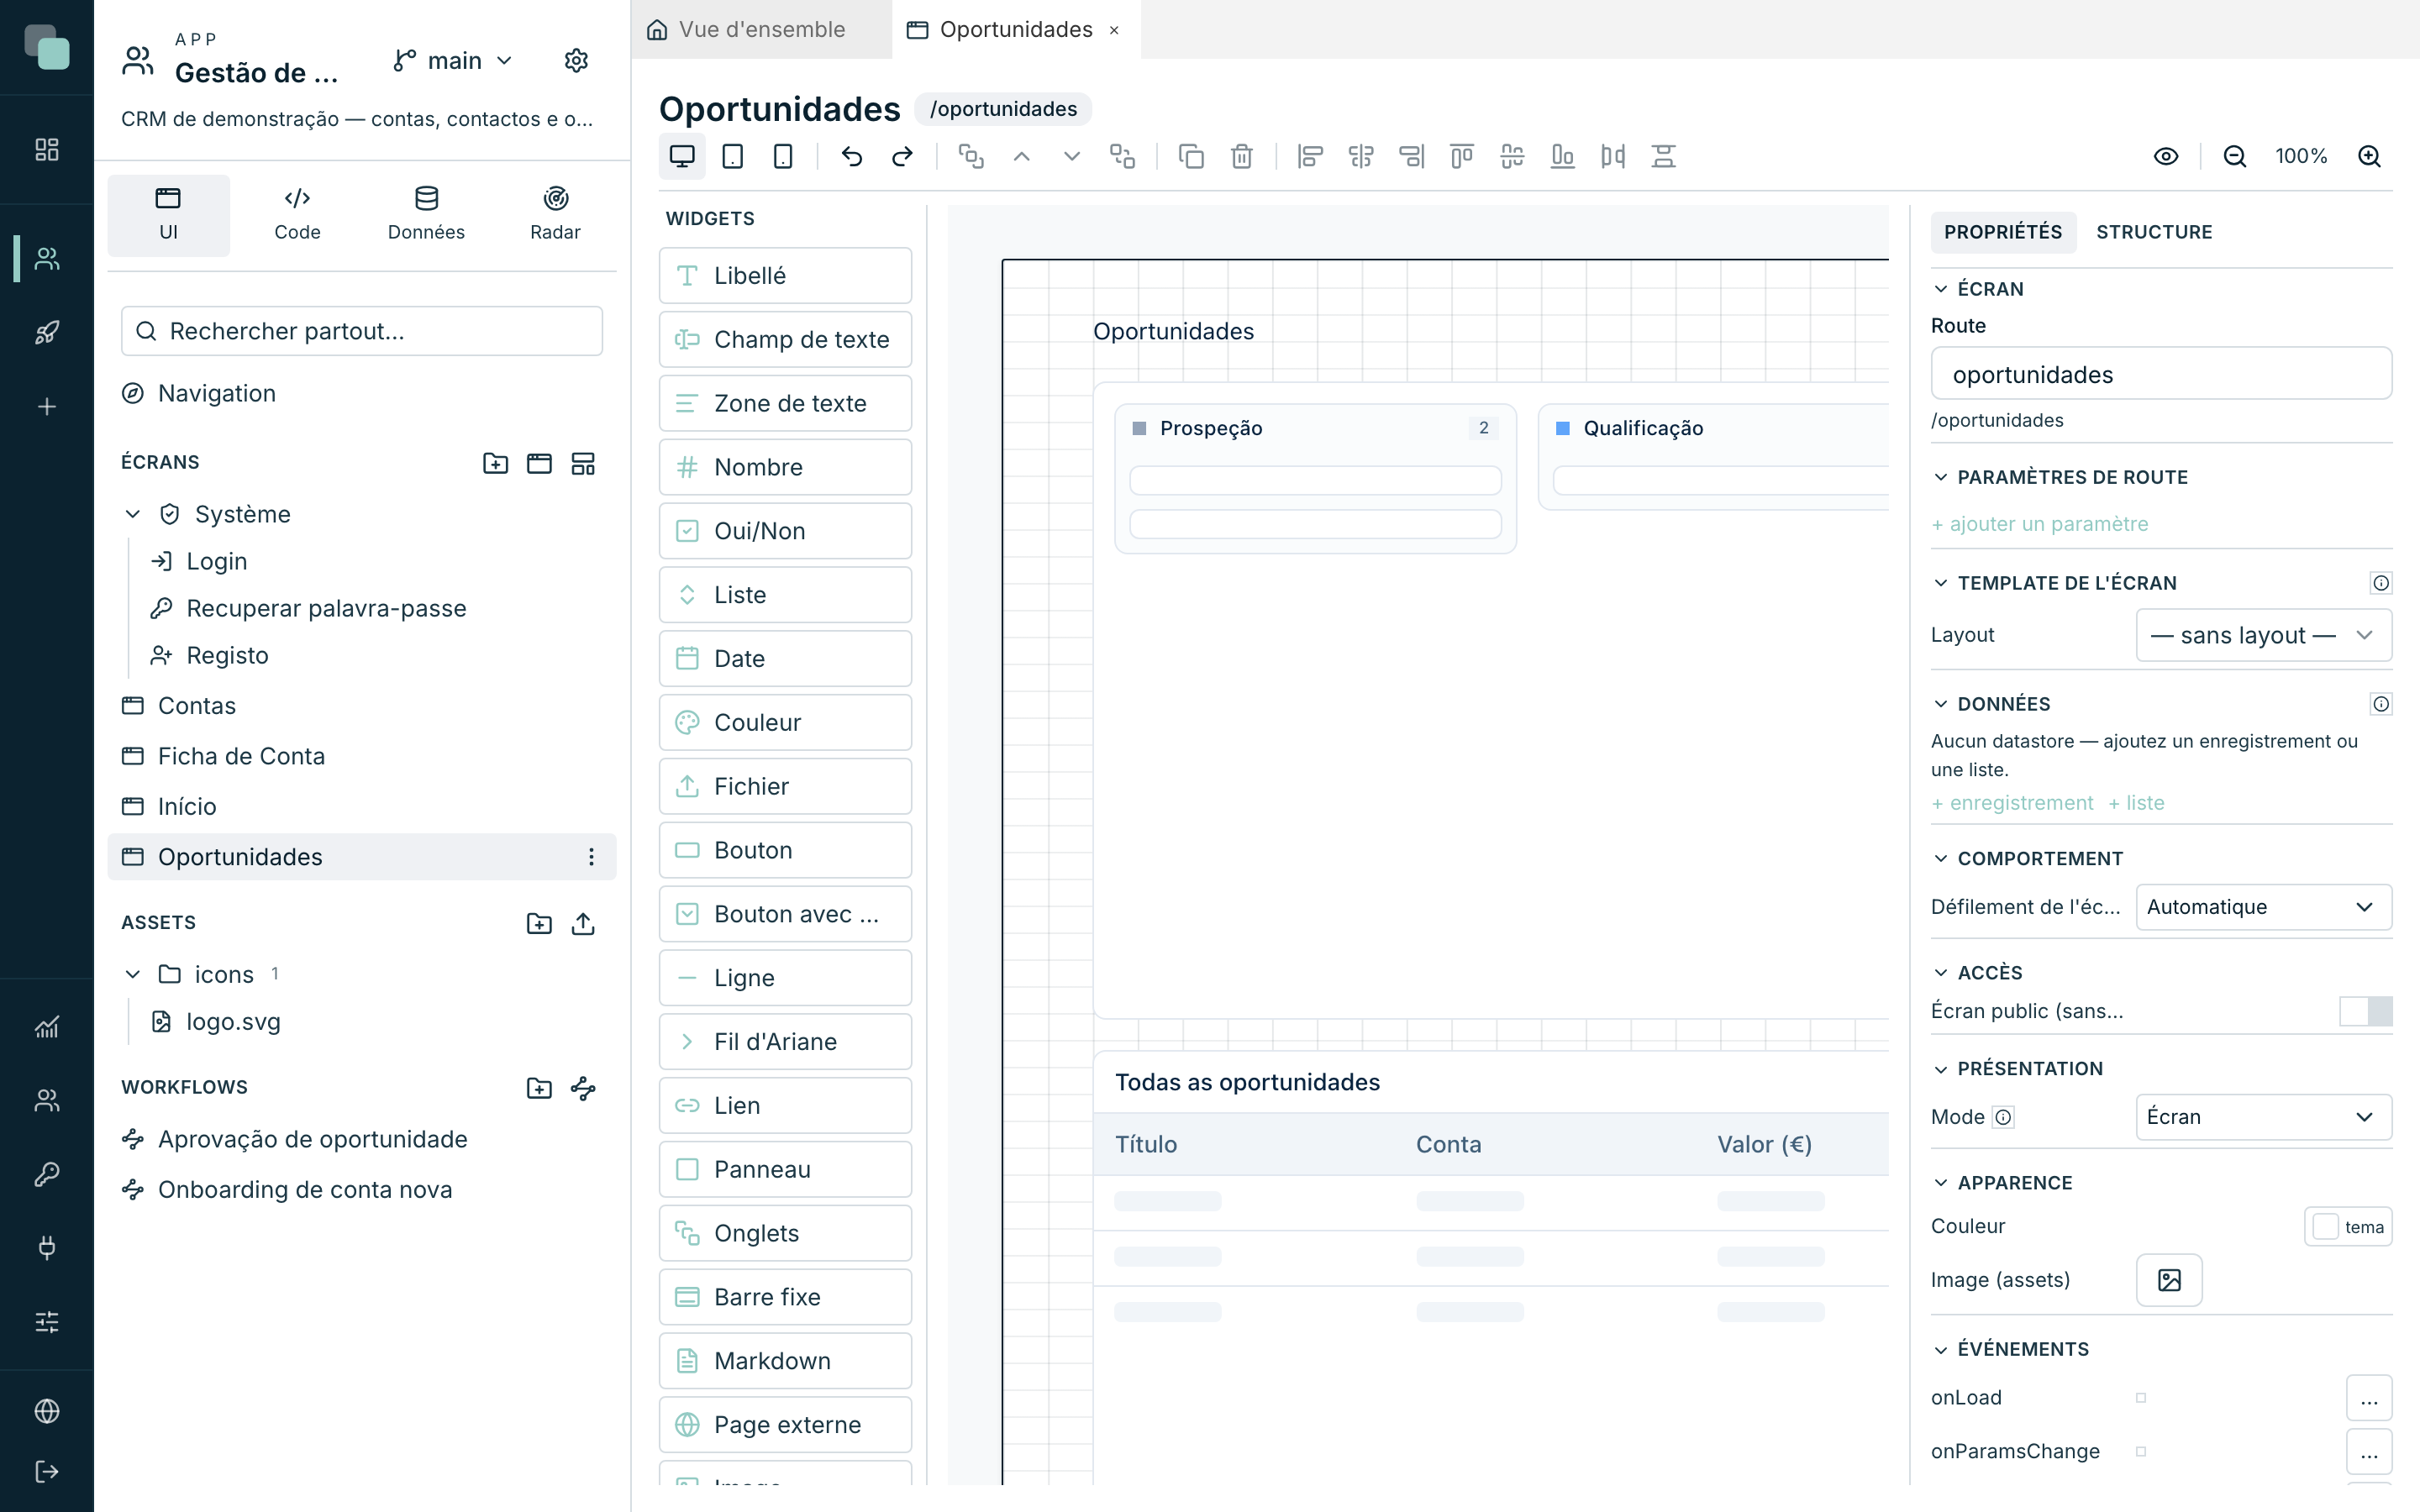This screenshot has width=2420, height=1512.
Task: Pick the Markdown widget
Action: [785, 1361]
